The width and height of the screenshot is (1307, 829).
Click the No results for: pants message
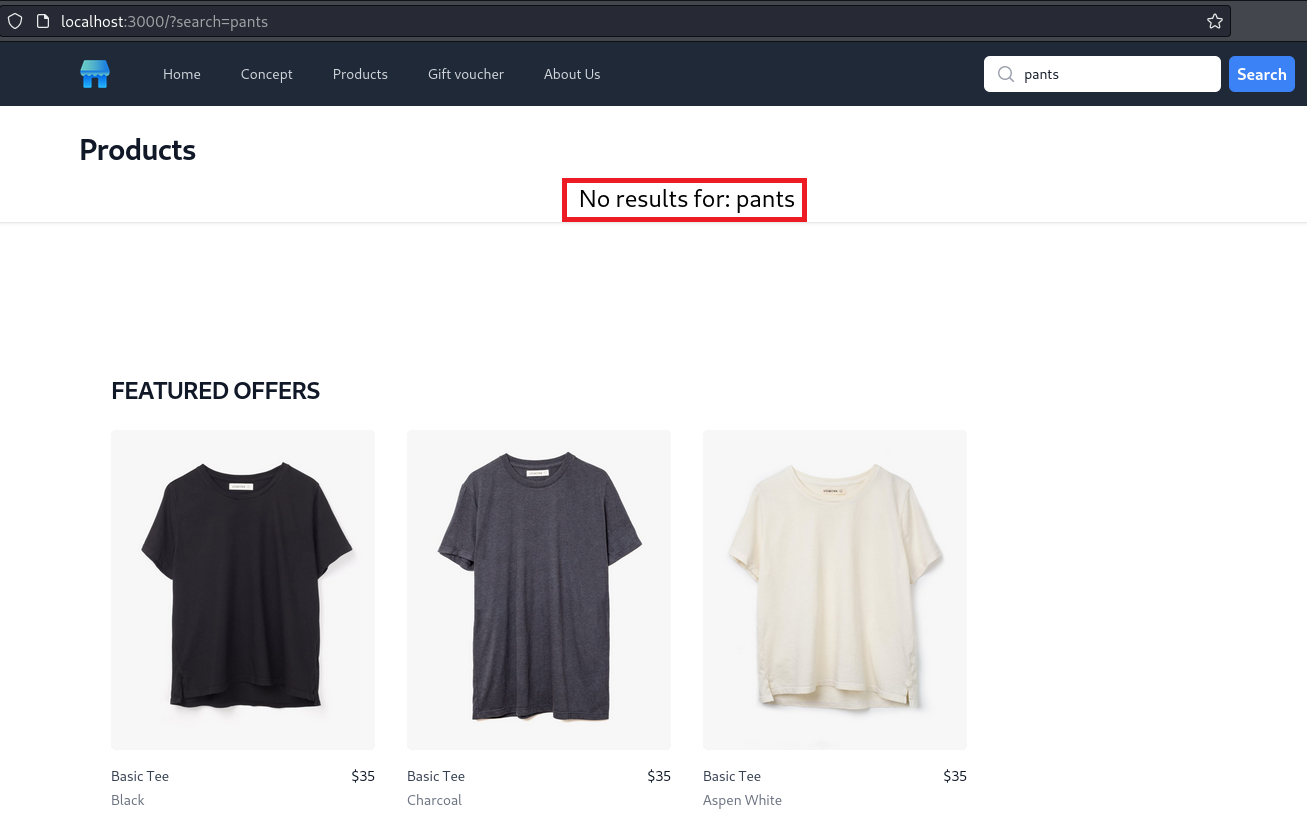[x=686, y=200]
